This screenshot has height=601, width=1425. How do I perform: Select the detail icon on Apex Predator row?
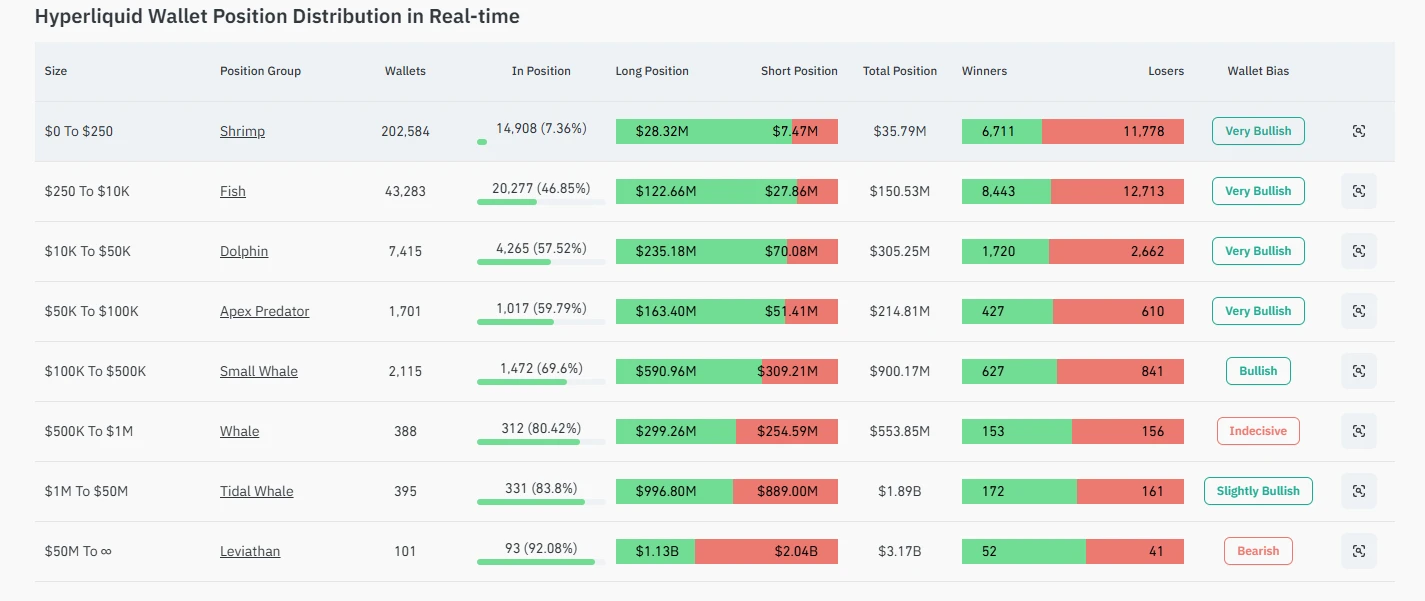coord(1358,311)
